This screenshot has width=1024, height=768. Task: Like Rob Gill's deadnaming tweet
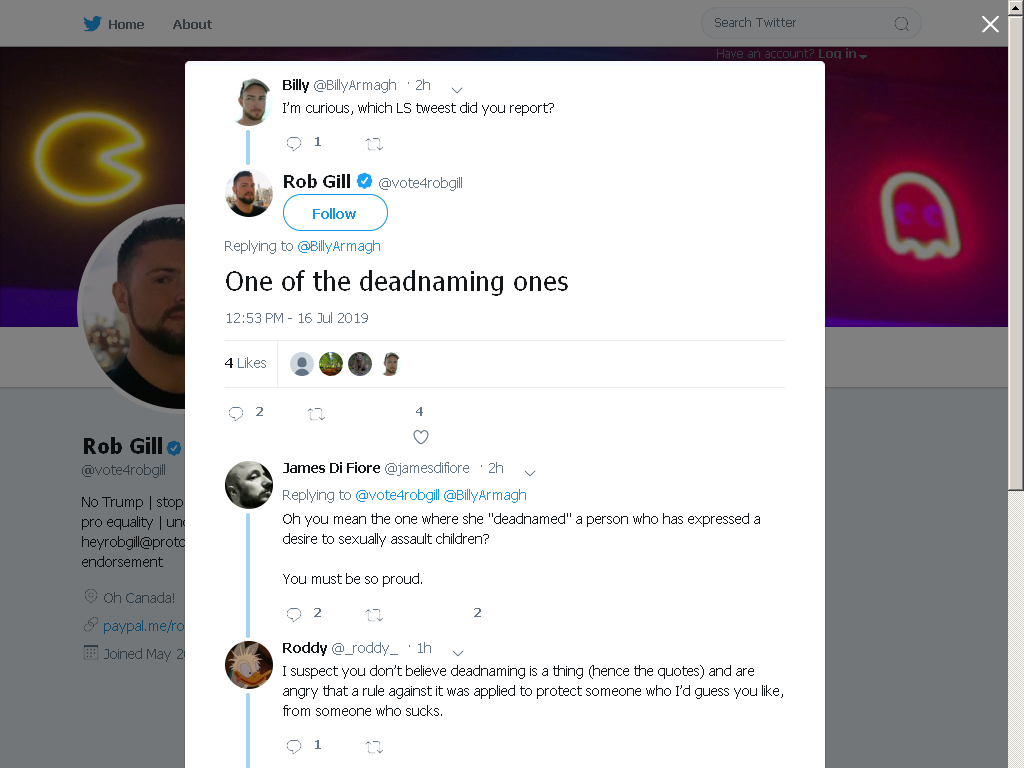coord(421,437)
